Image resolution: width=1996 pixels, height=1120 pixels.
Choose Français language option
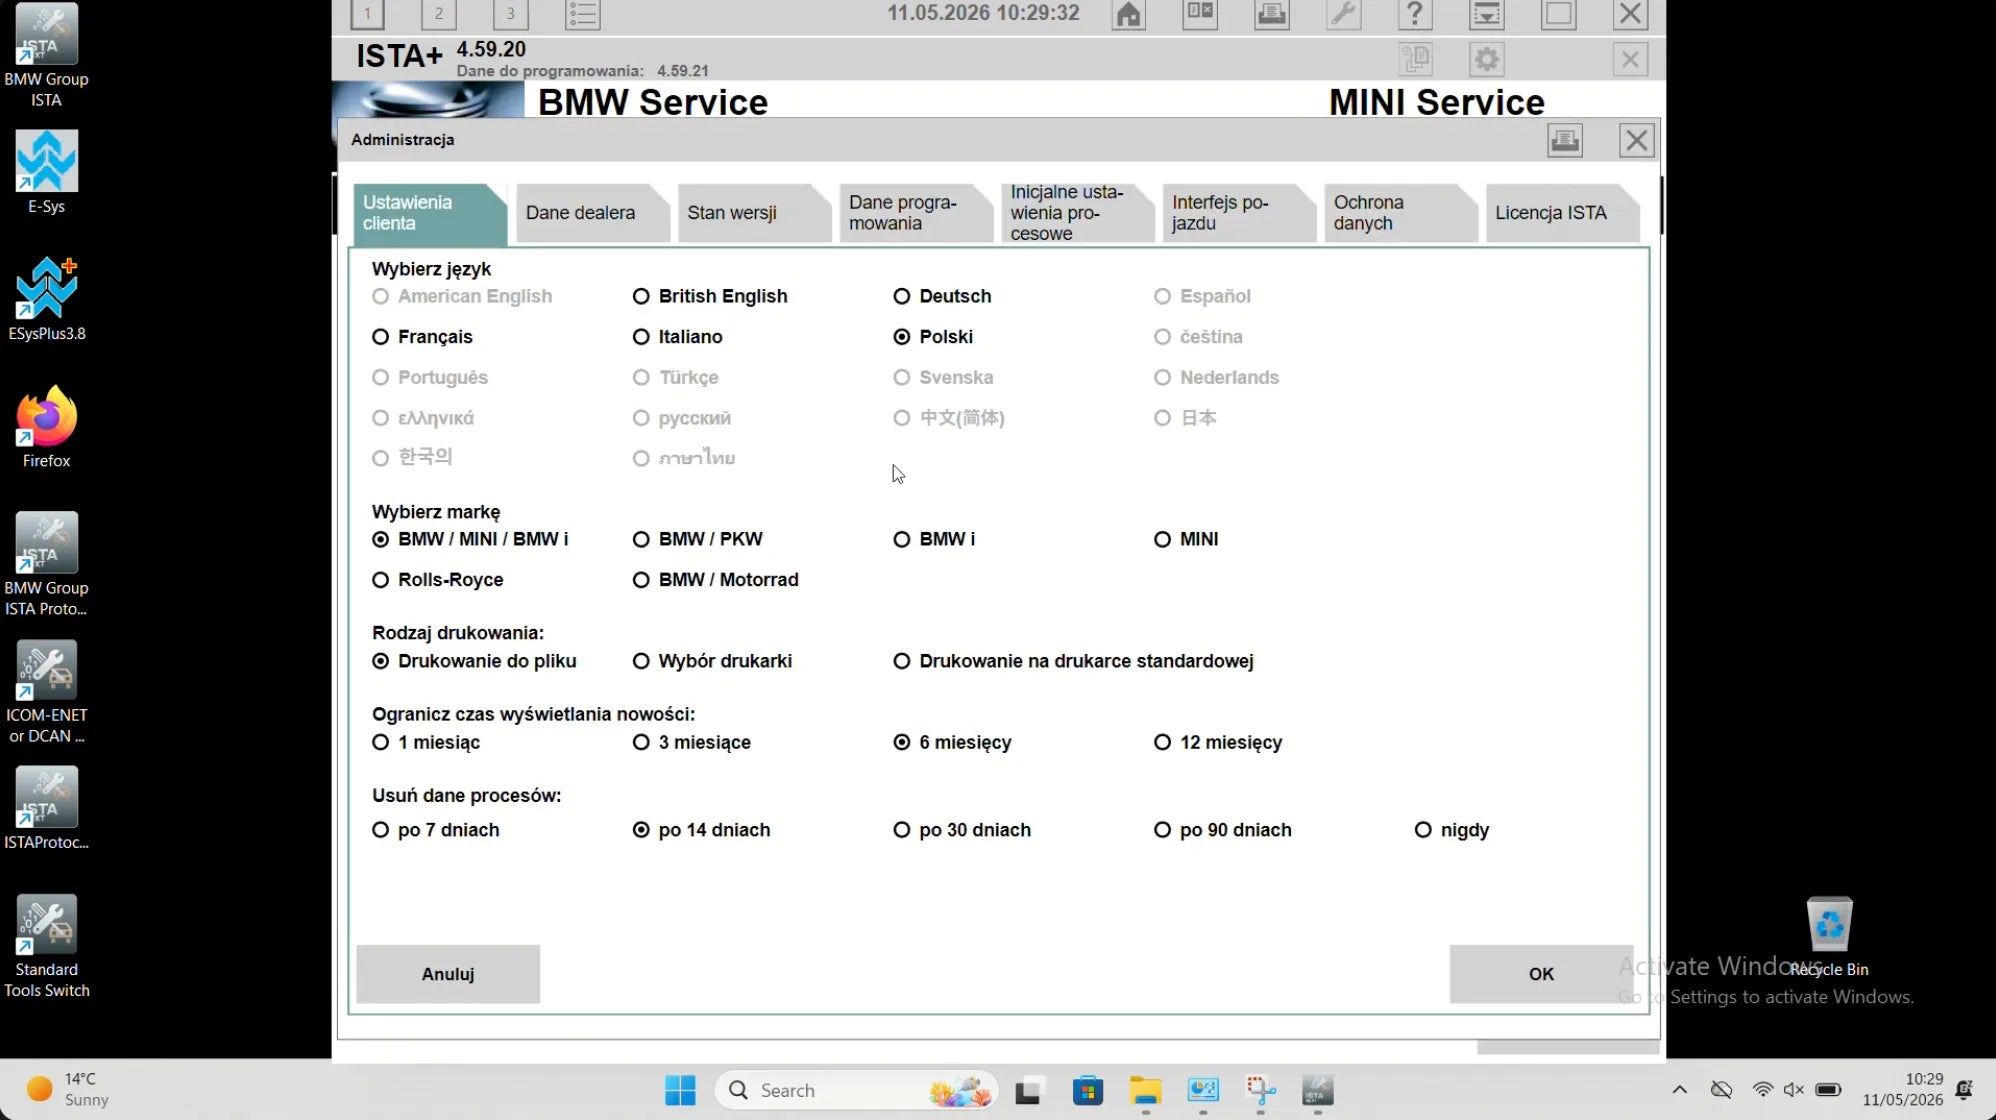[x=422, y=337]
